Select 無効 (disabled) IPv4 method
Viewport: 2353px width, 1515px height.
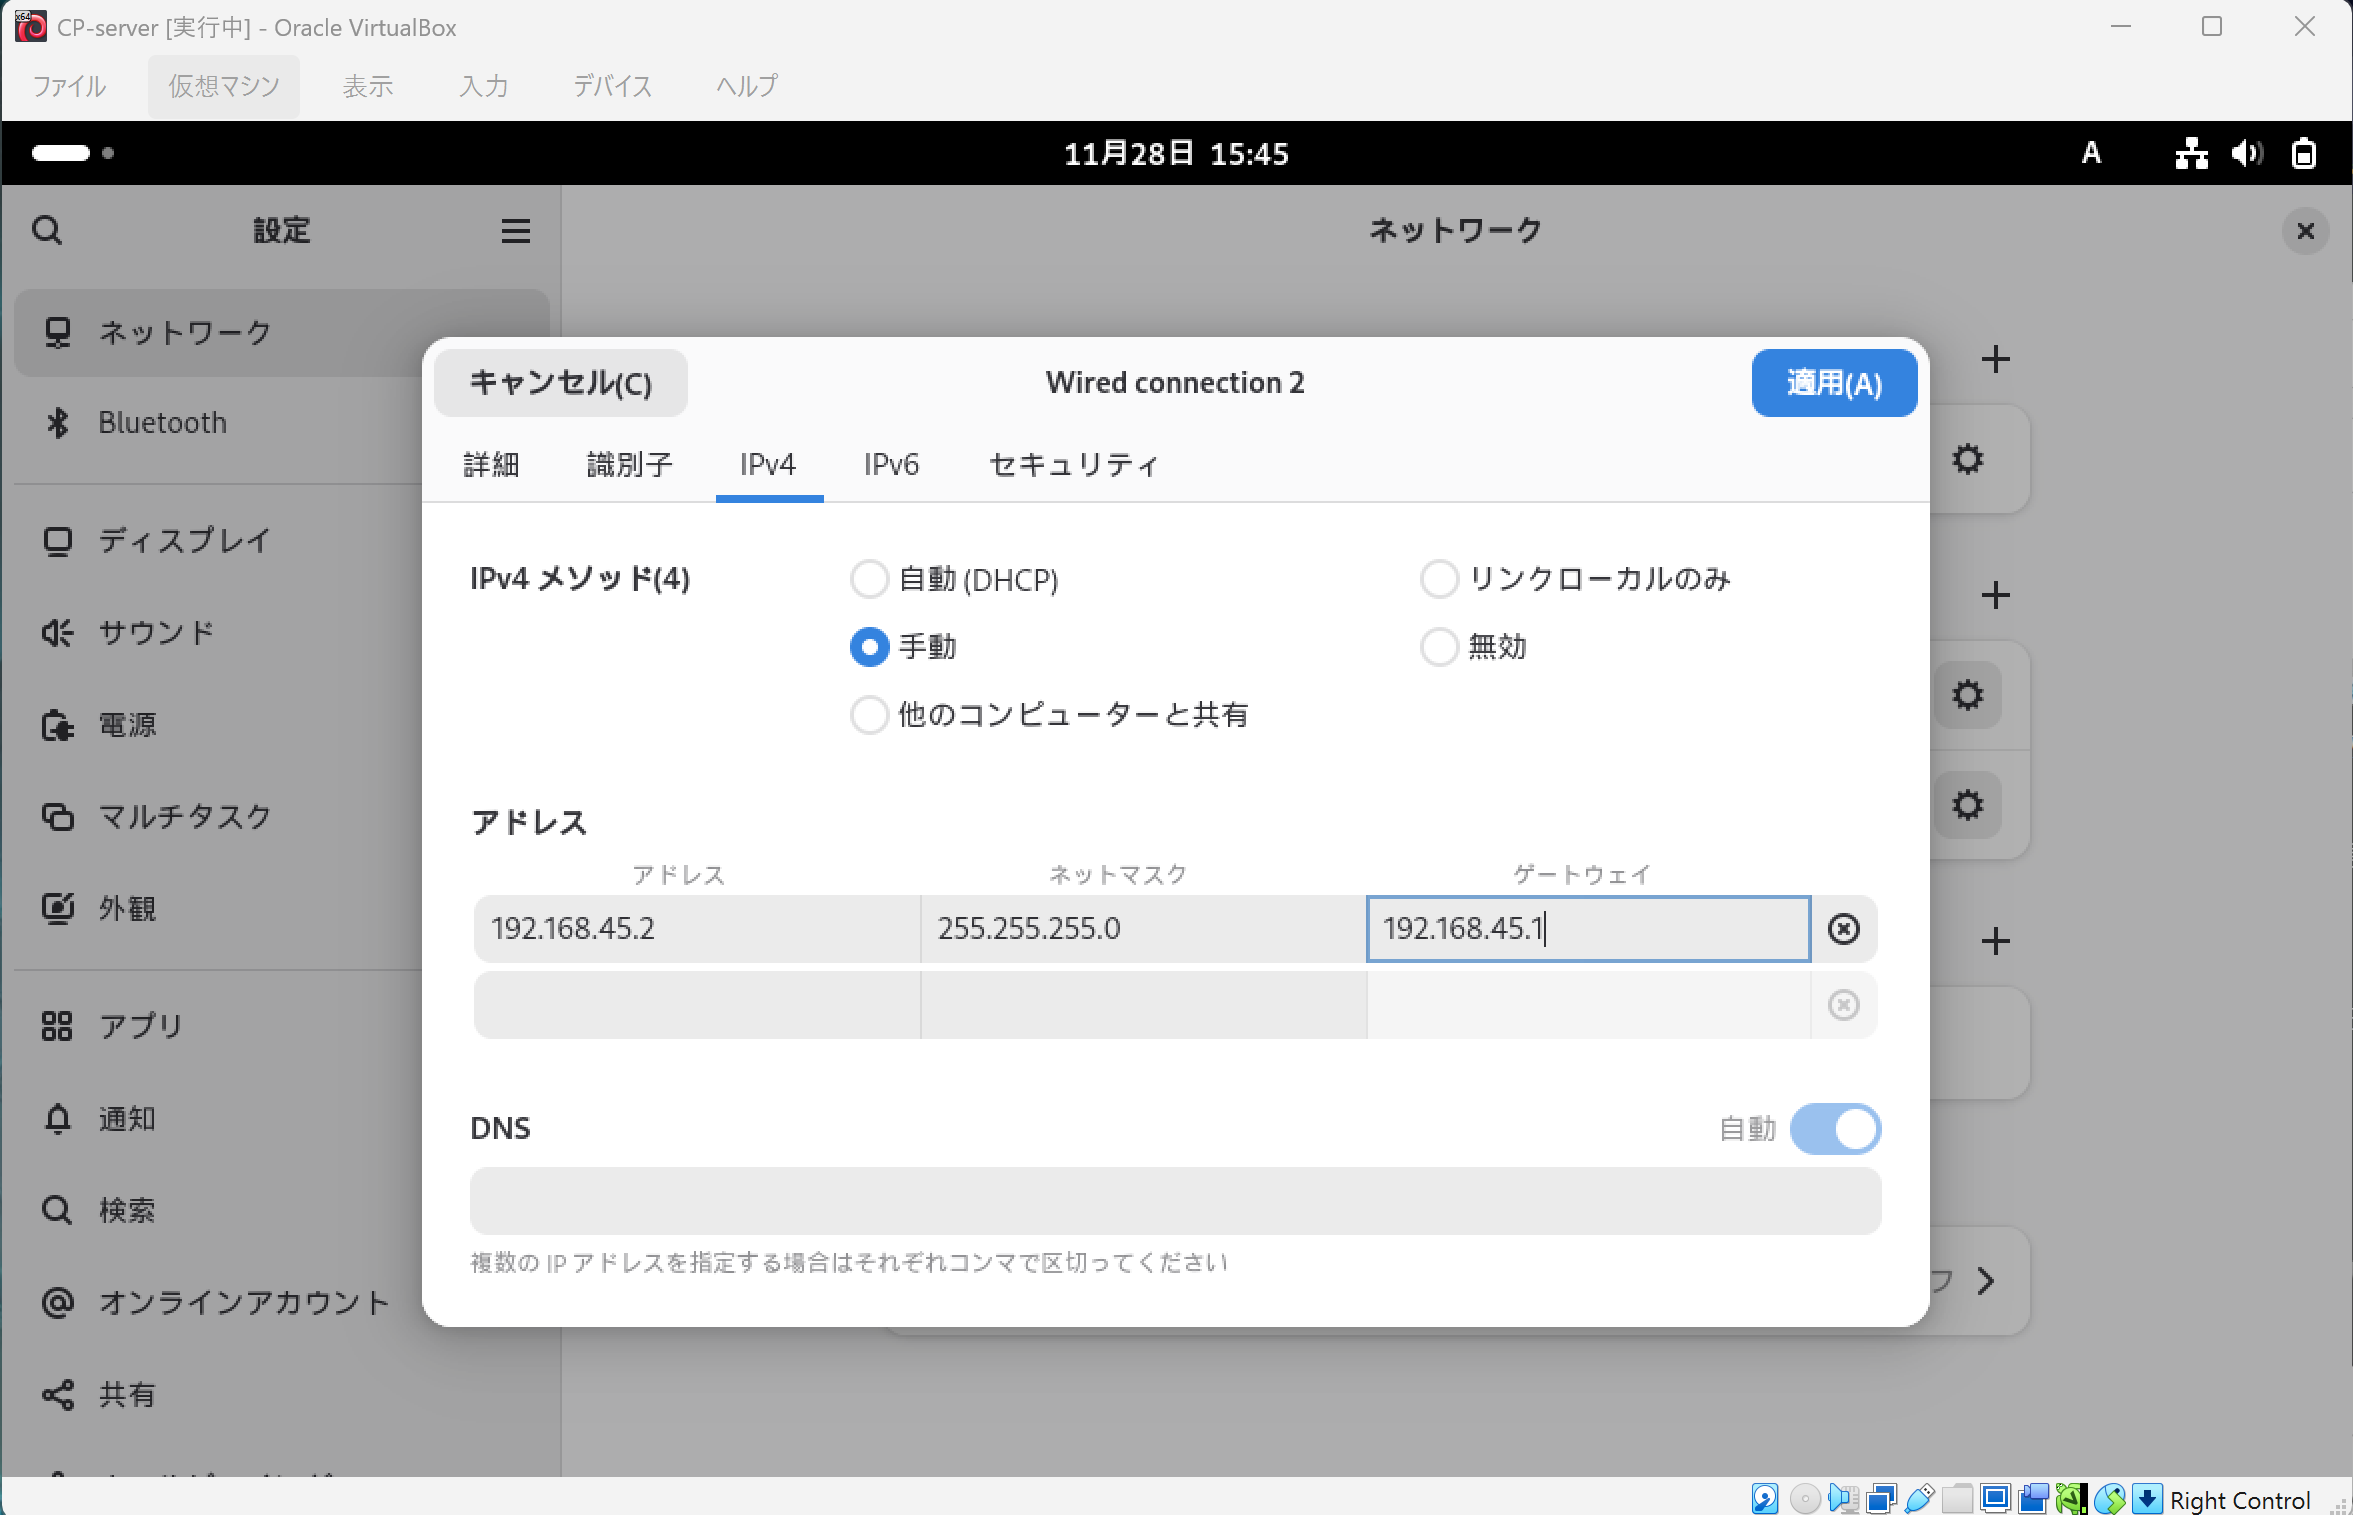tap(1439, 647)
